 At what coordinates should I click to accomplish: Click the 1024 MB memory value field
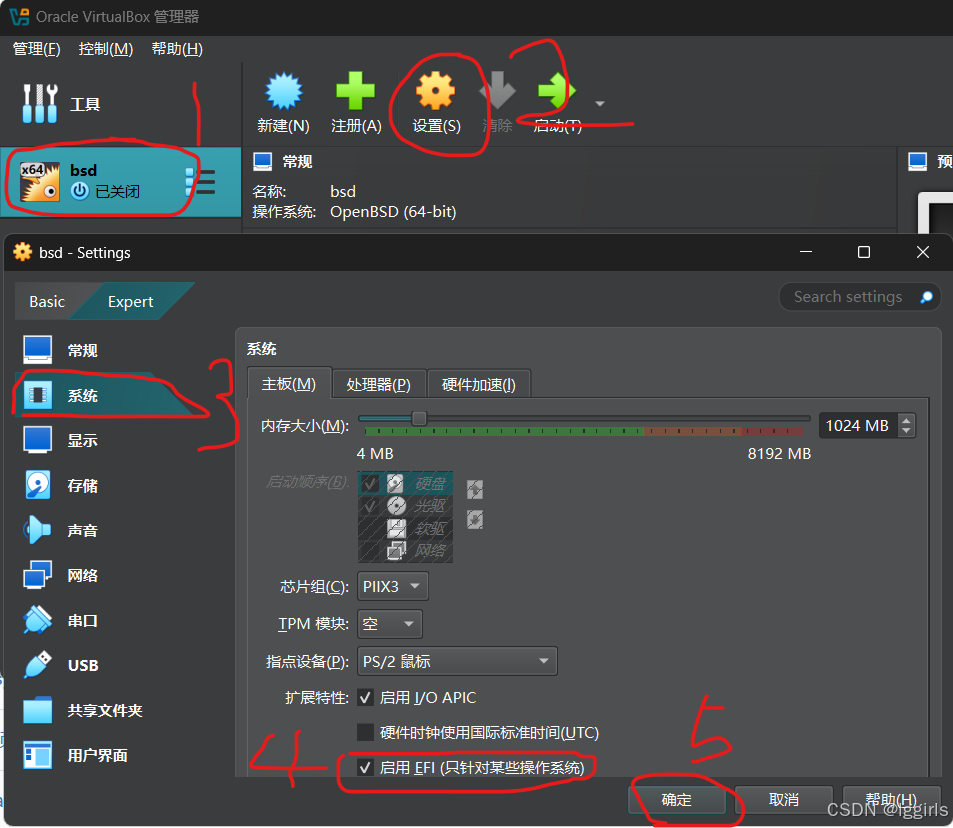[x=858, y=426]
